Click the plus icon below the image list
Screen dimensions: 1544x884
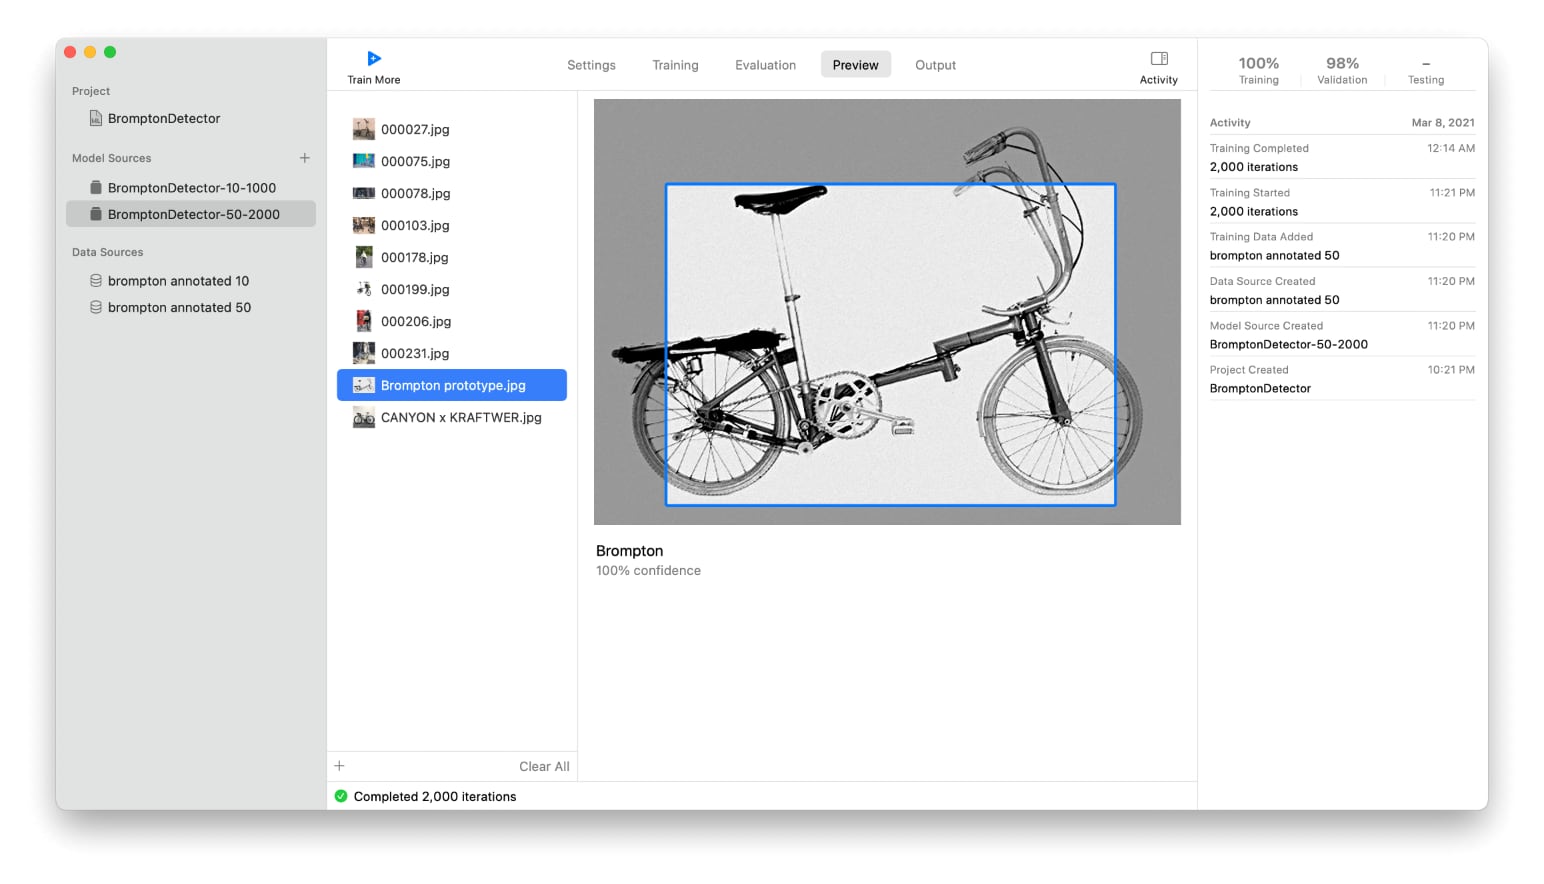tap(339, 766)
